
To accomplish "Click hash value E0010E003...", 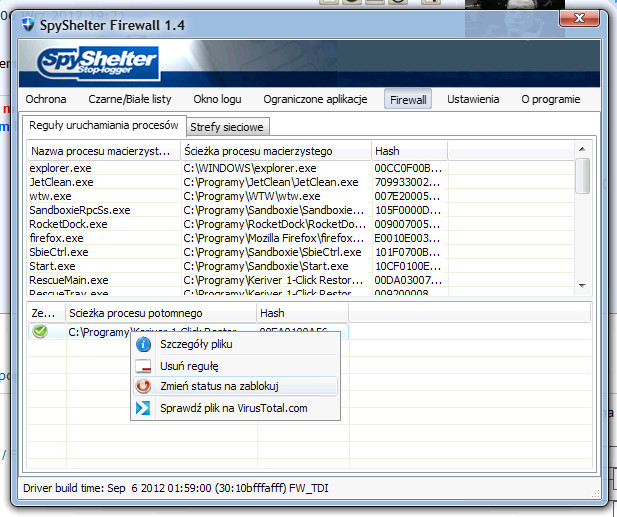I will [407, 238].
